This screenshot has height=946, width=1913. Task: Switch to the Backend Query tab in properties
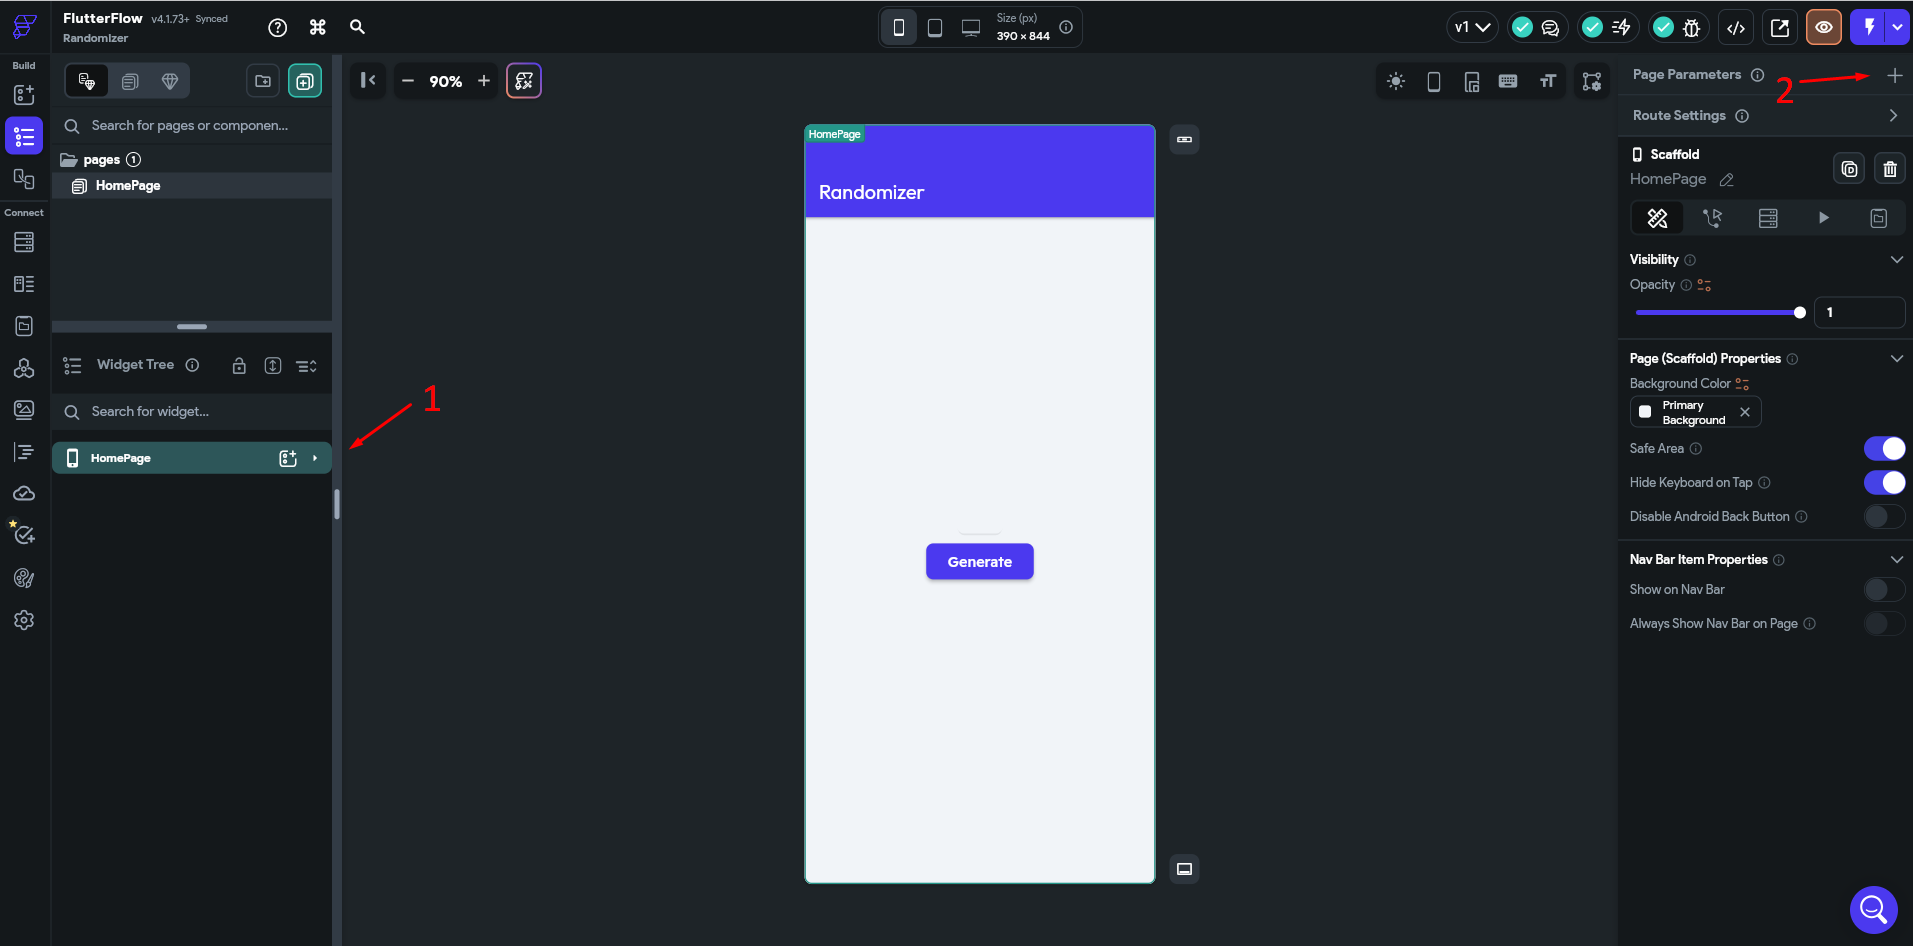click(x=1768, y=218)
